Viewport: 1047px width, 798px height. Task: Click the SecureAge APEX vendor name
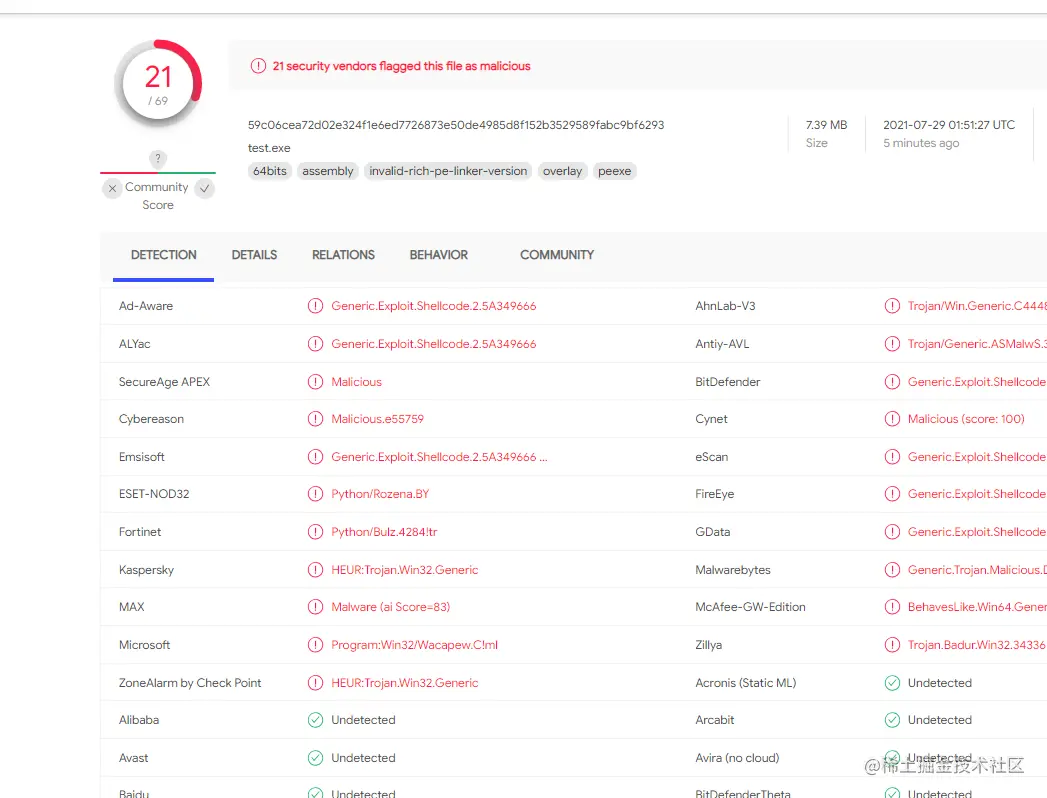[x=164, y=382]
